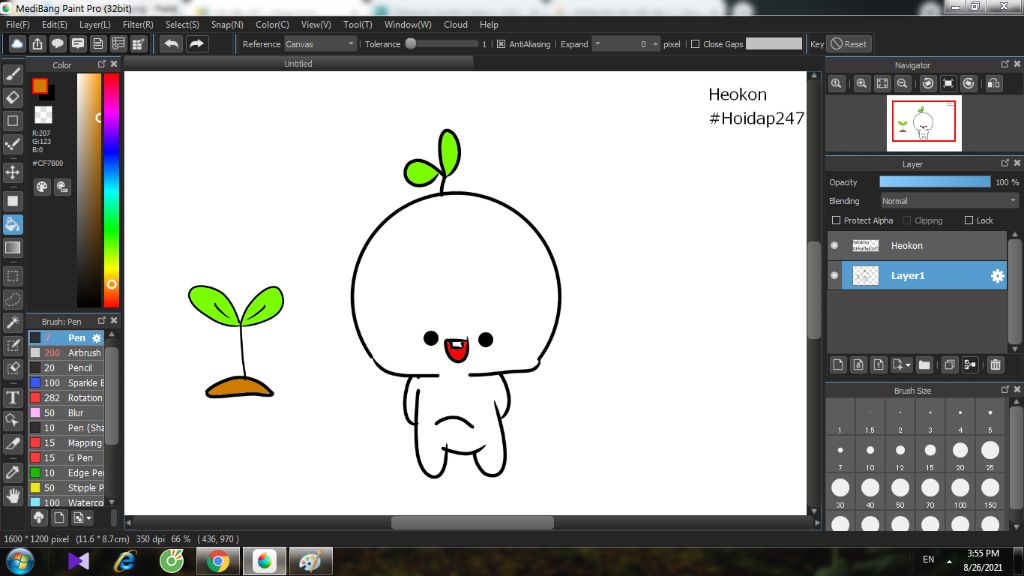Select the Pencil brush
This screenshot has height=576, width=1024.
click(67, 368)
